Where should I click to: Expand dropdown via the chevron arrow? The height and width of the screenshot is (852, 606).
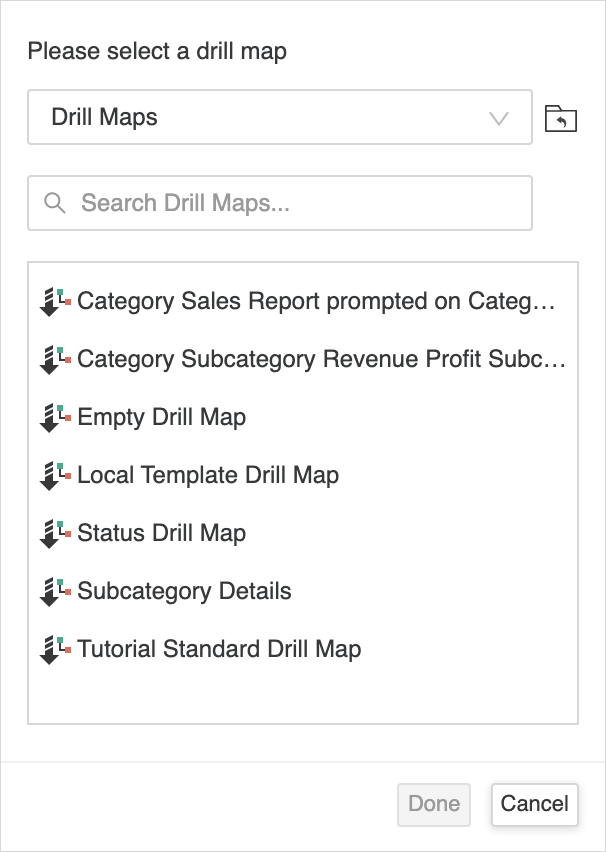coord(499,119)
